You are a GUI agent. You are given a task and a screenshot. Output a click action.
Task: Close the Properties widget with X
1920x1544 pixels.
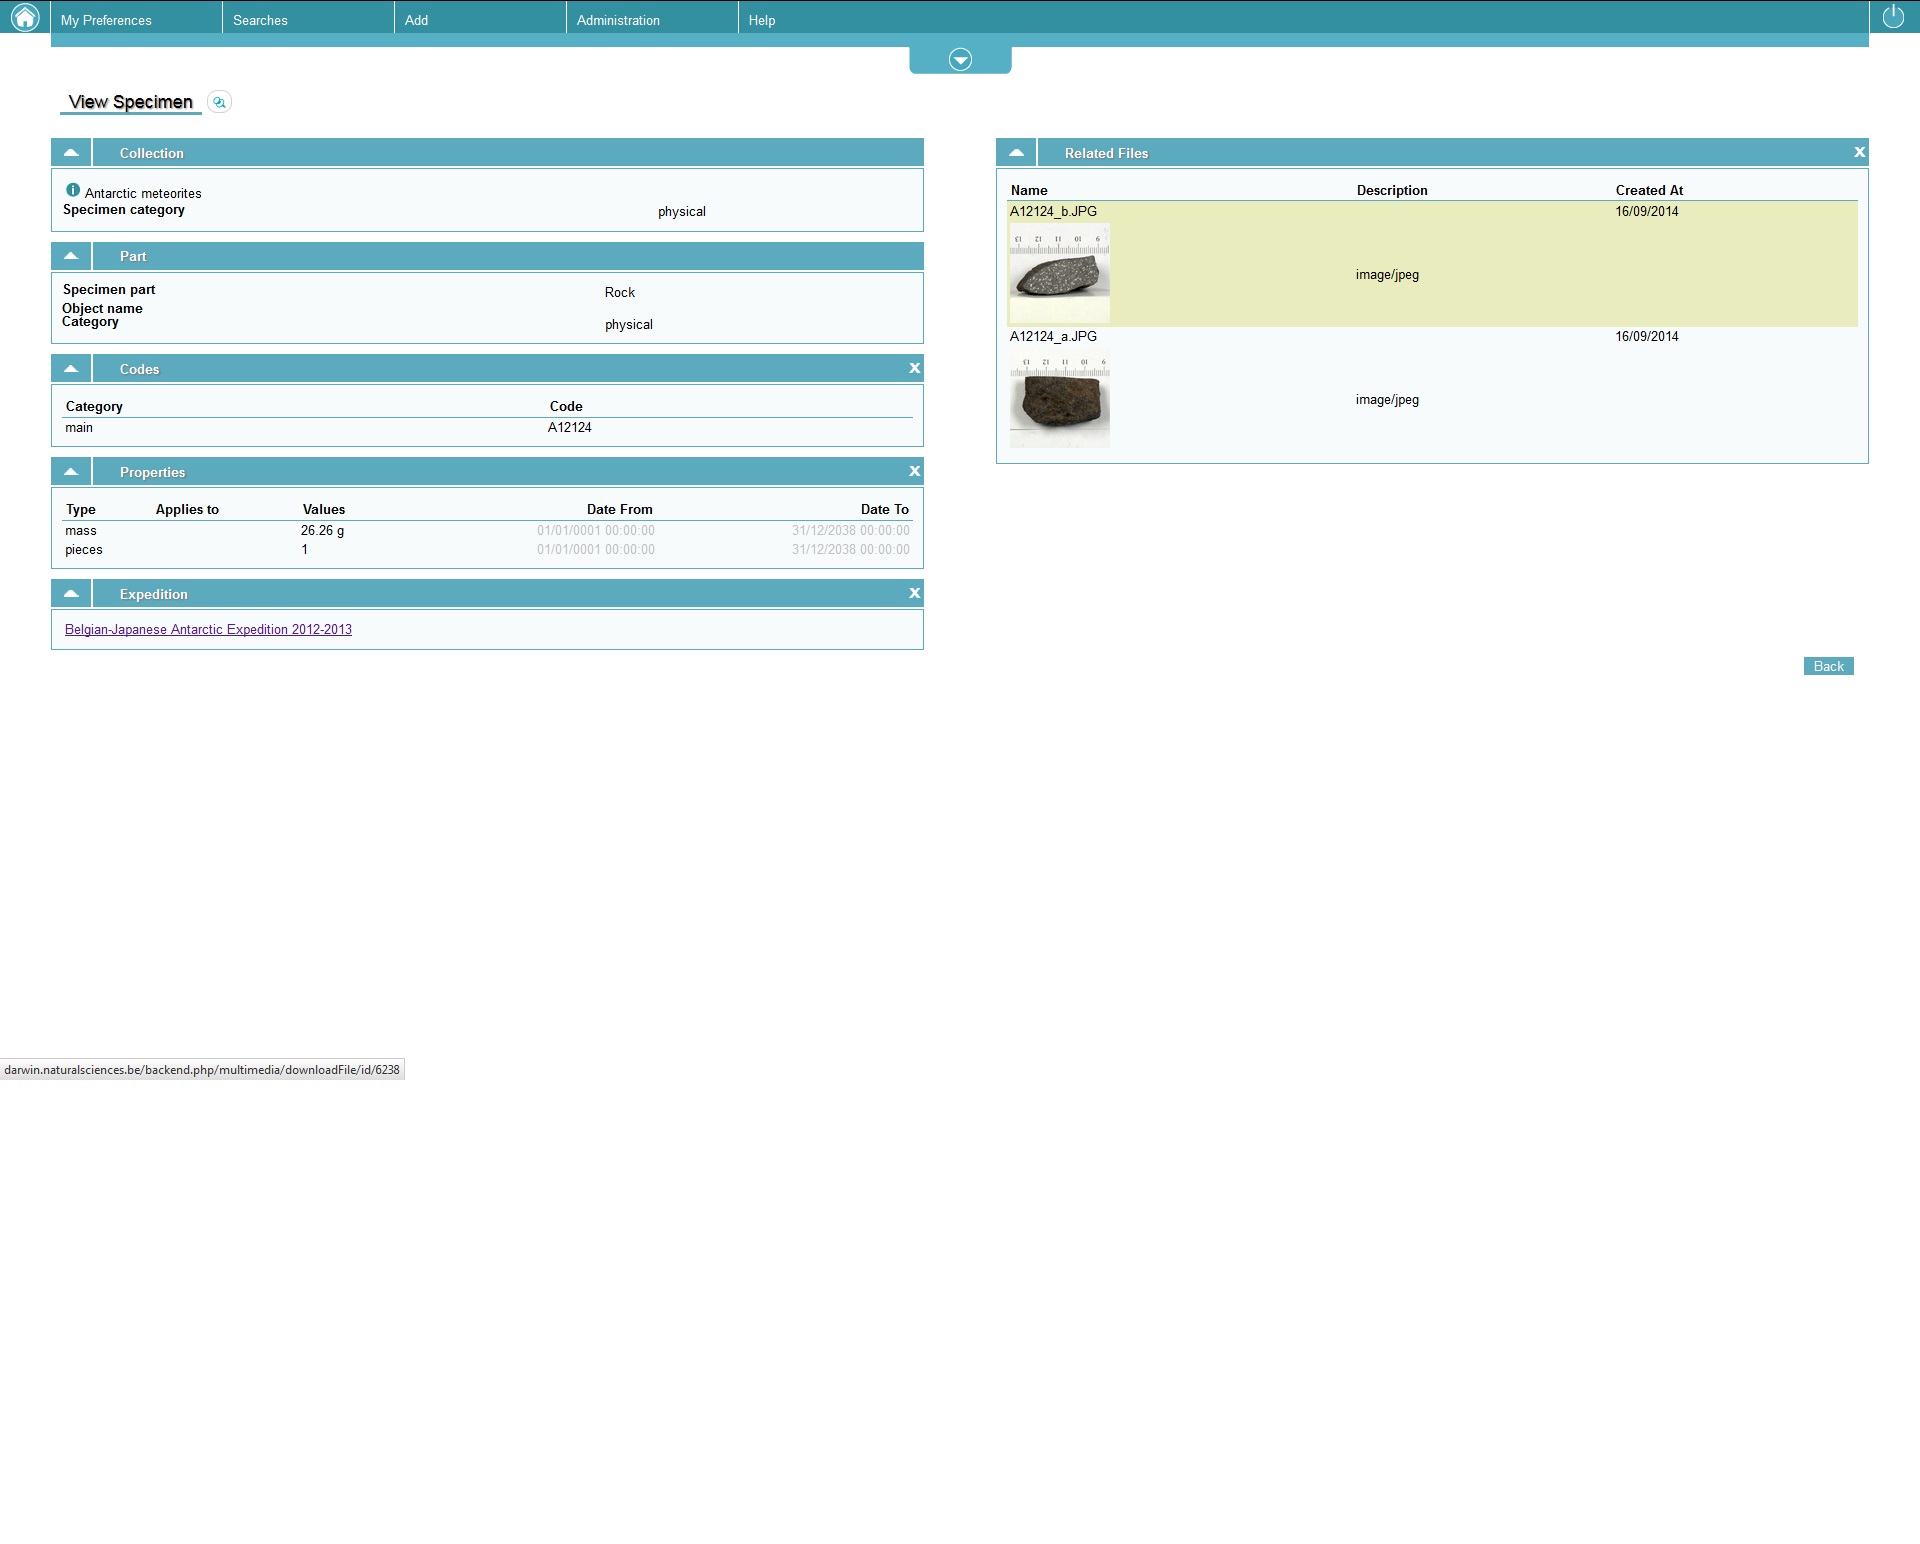point(914,472)
